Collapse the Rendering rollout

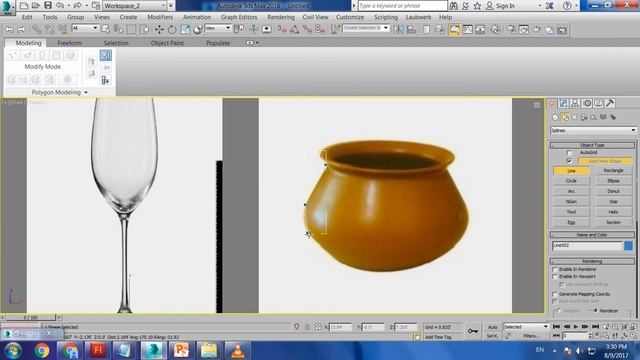coord(592,261)
